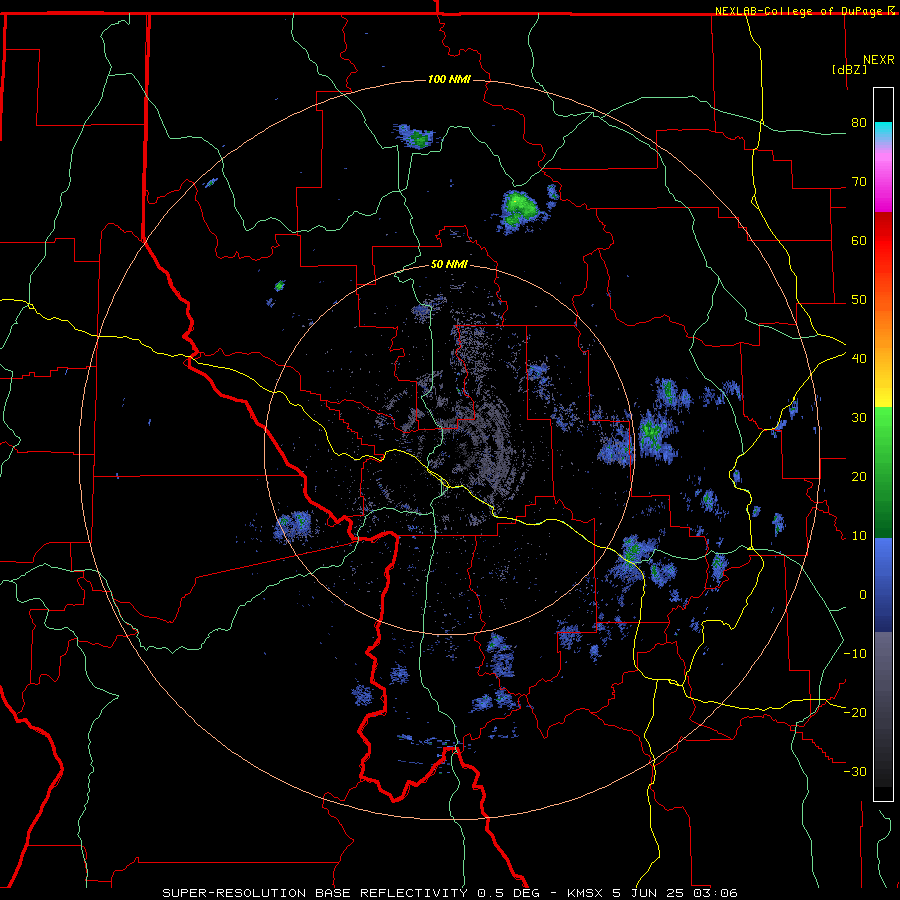This screenshot has height=900, width=900.
Task: Click the 50 NMI range ring label
Action: 449,265
